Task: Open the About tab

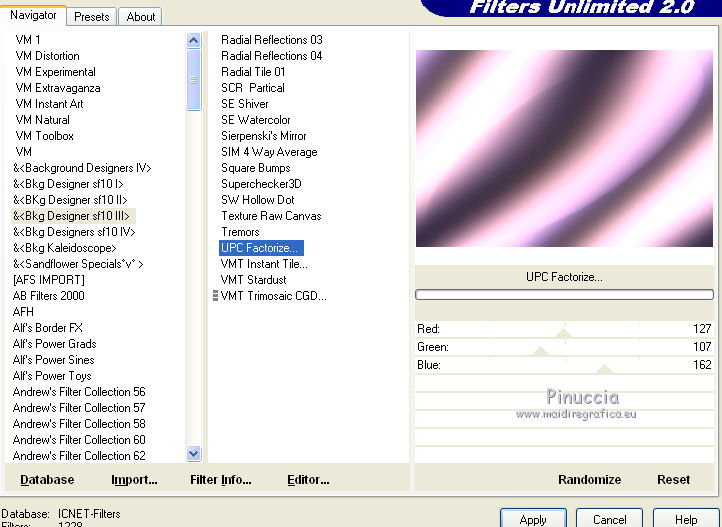Action: (140, 17)
